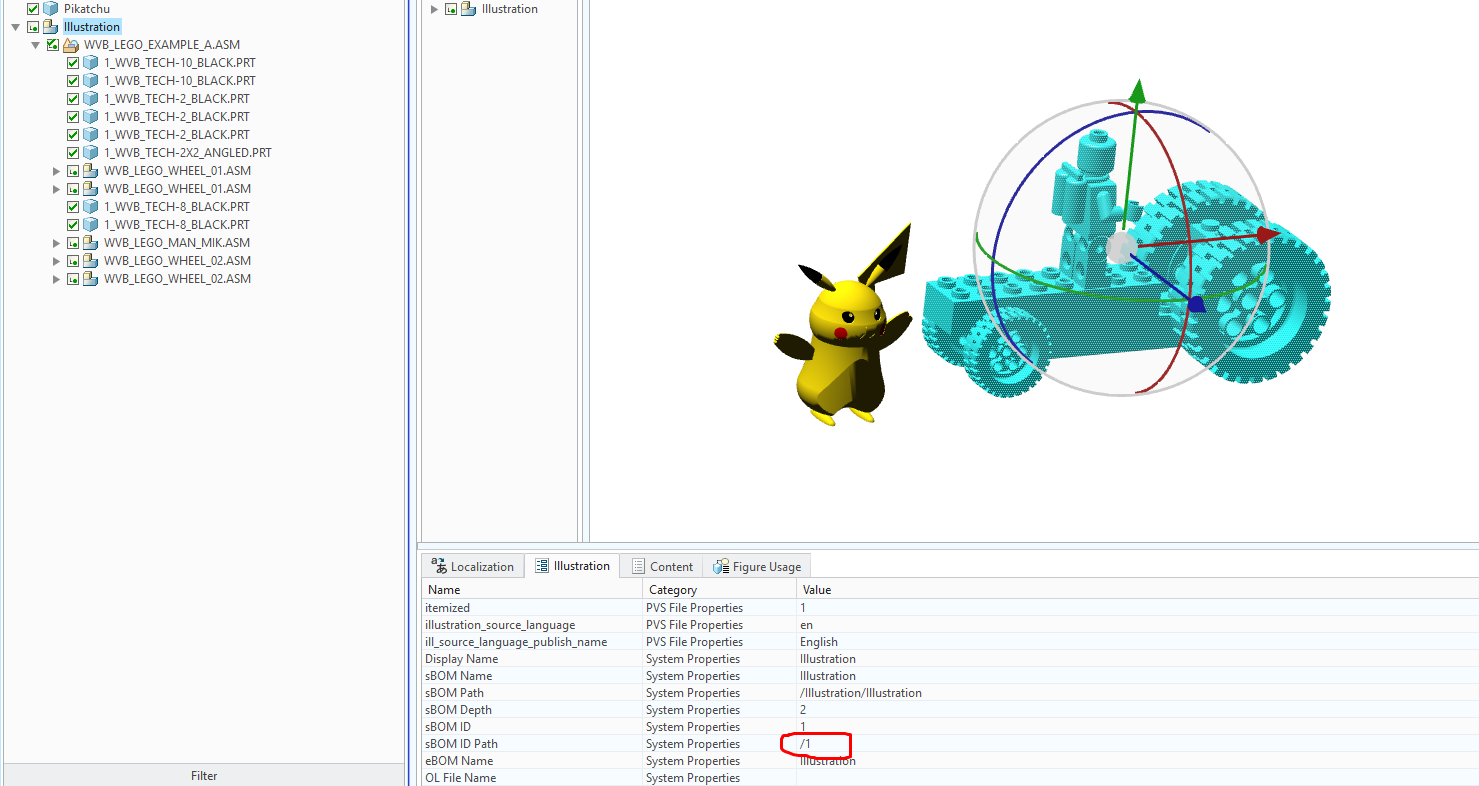
Task: Click the Figure Usage tab icon
Action: 721,566
